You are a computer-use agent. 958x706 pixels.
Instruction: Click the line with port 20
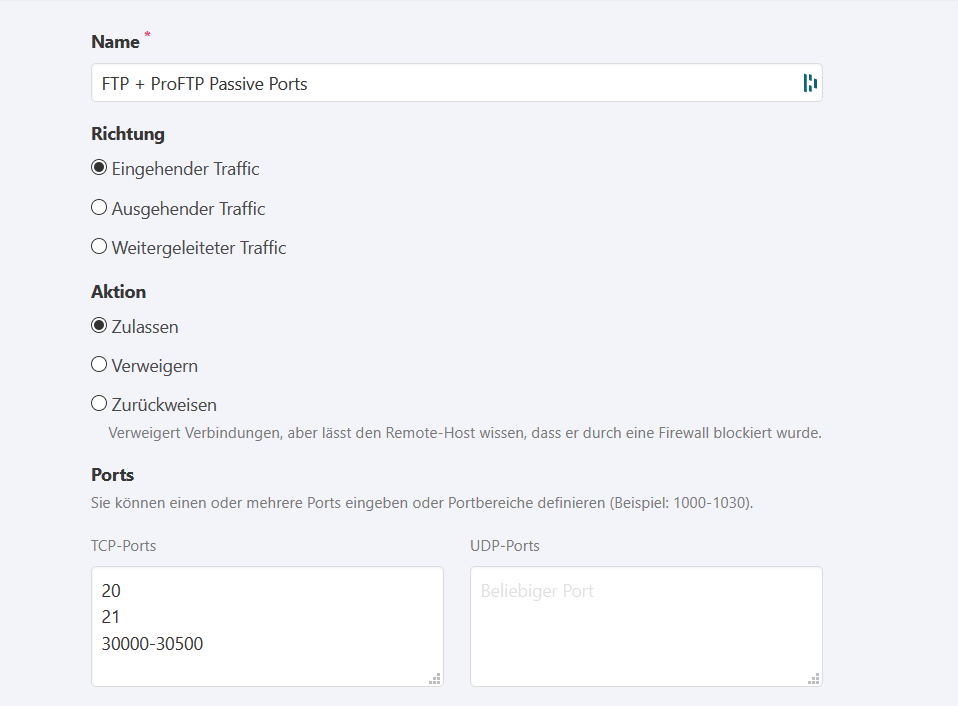tap(111, 591)
